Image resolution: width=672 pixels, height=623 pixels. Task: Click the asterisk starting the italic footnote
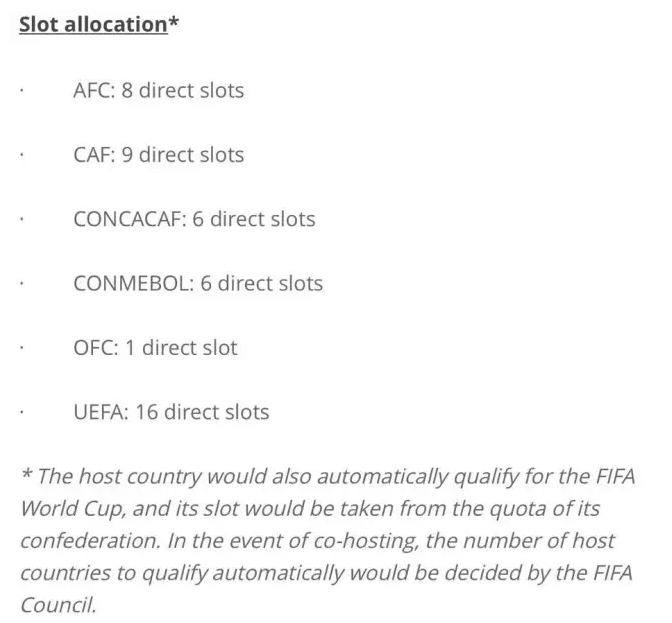click(x=25, y=473)
